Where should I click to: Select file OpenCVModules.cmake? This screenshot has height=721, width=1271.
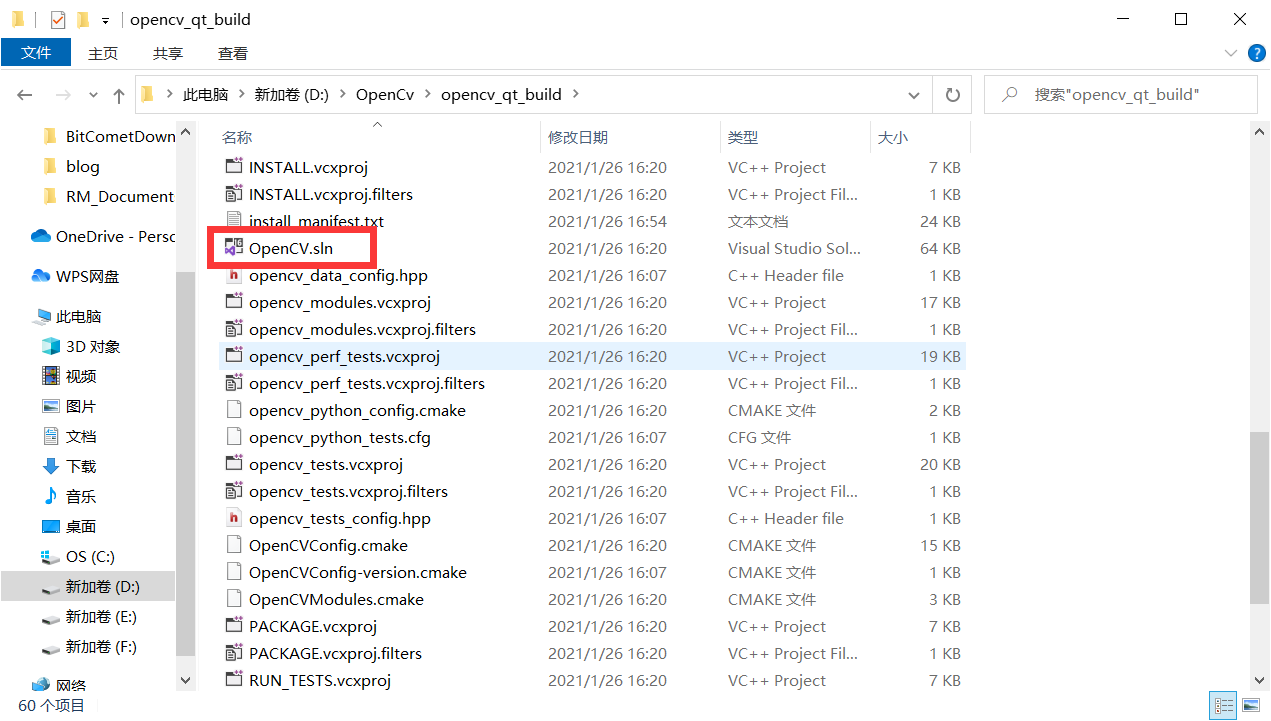coord(592,599)
